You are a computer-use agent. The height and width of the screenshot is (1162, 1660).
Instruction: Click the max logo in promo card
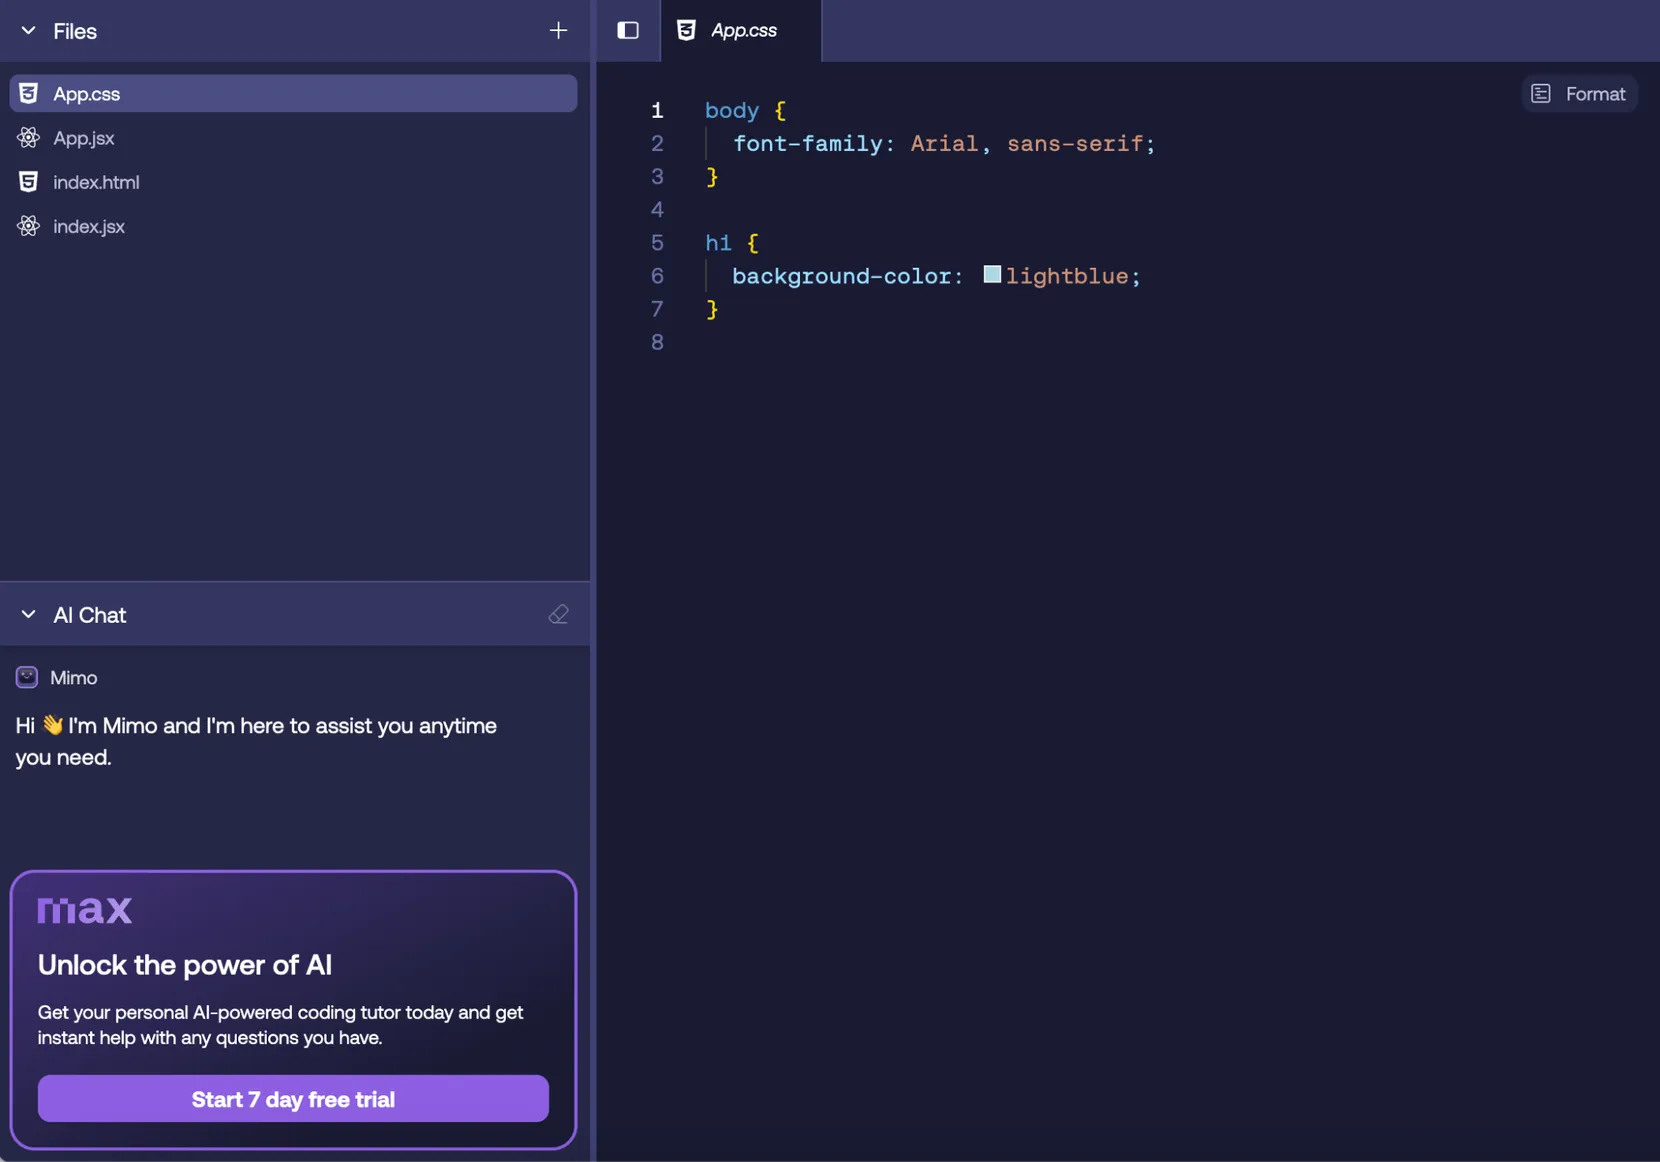click(85, 909)
